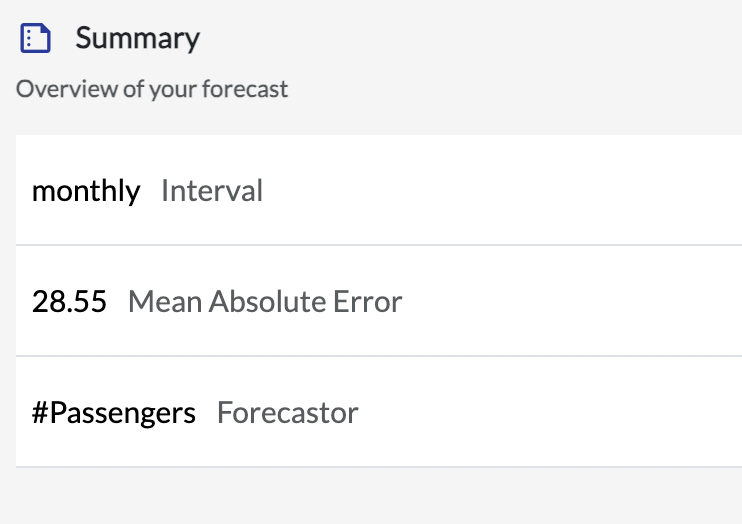Click the word Mean in metric label
Screen dimensions: 742x524
(165, 302)
